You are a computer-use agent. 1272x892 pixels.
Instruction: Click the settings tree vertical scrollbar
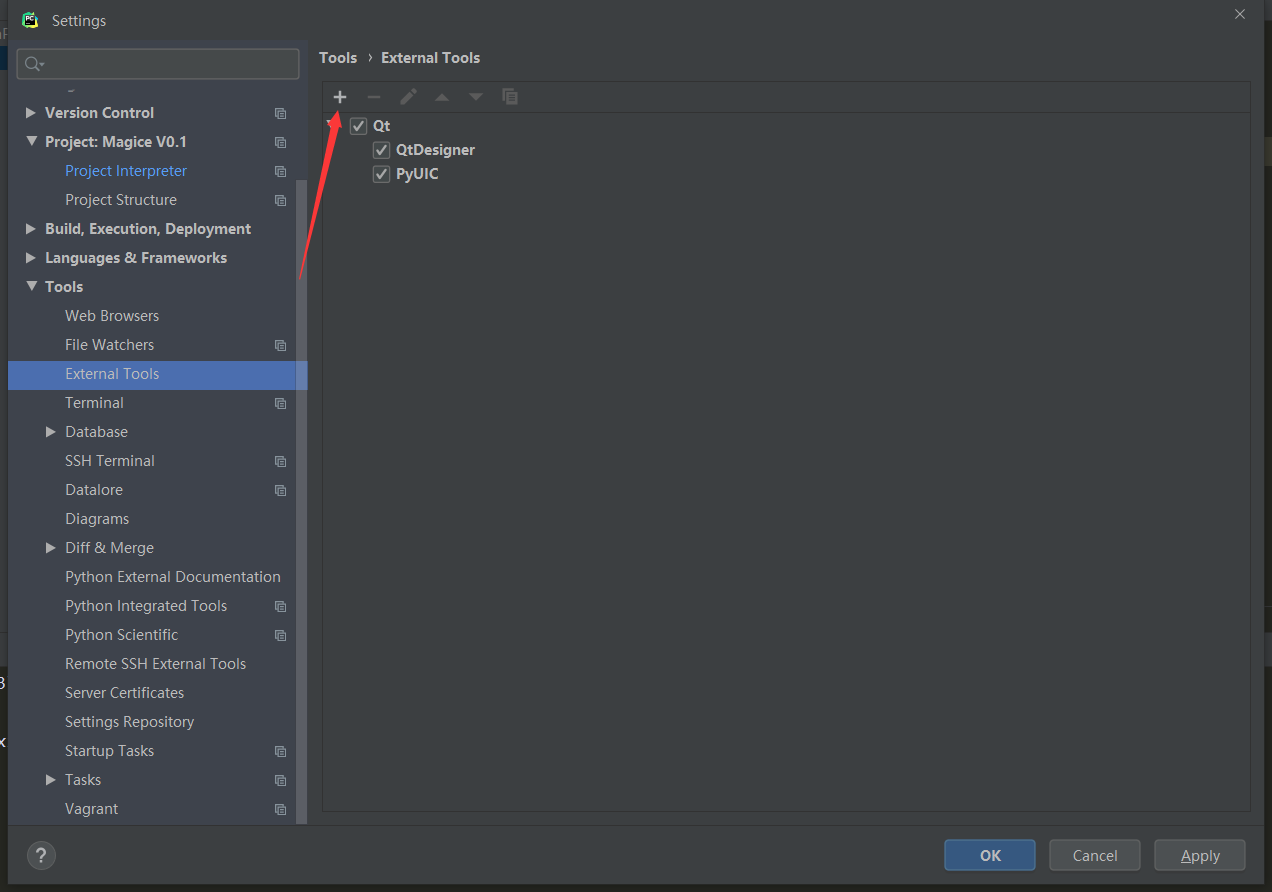tap(302, 500)
